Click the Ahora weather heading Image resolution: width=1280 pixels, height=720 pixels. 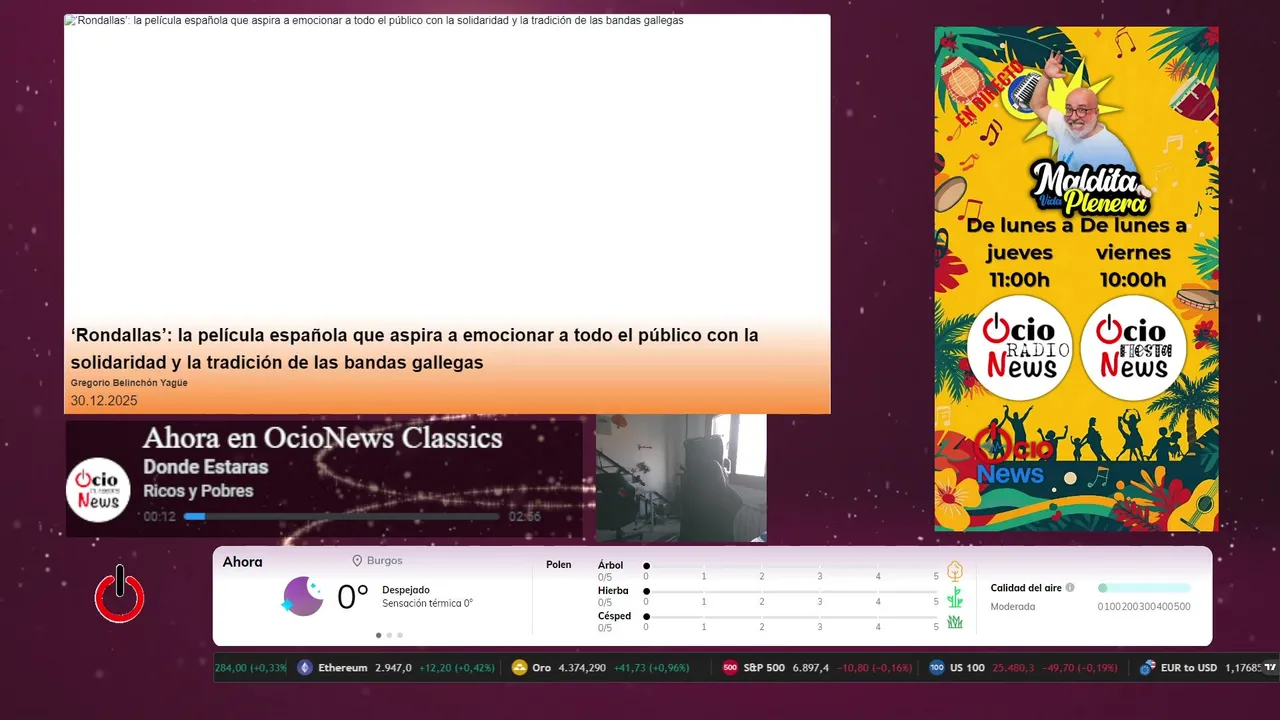pos(243,562)
